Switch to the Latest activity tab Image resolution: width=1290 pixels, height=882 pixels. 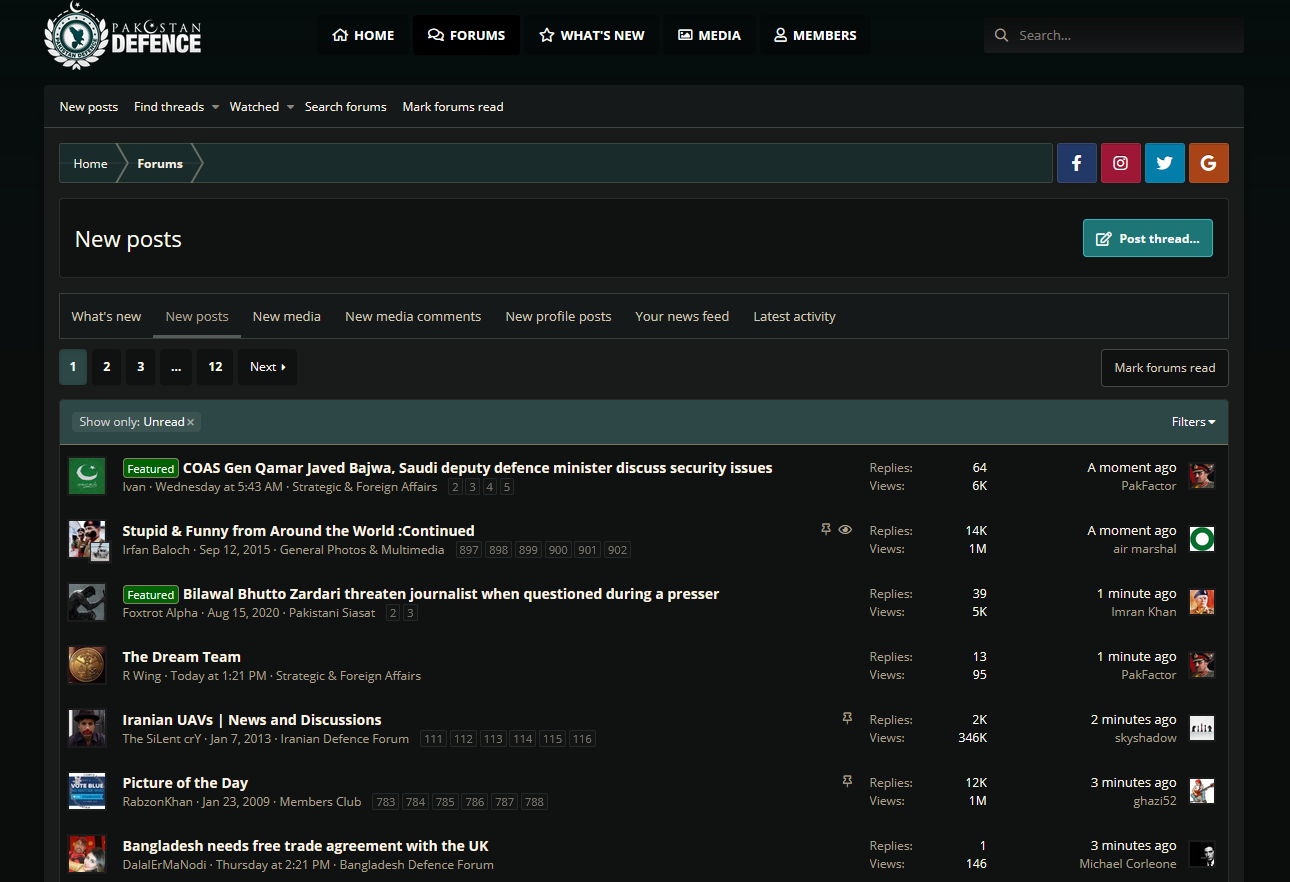(794, 316)
